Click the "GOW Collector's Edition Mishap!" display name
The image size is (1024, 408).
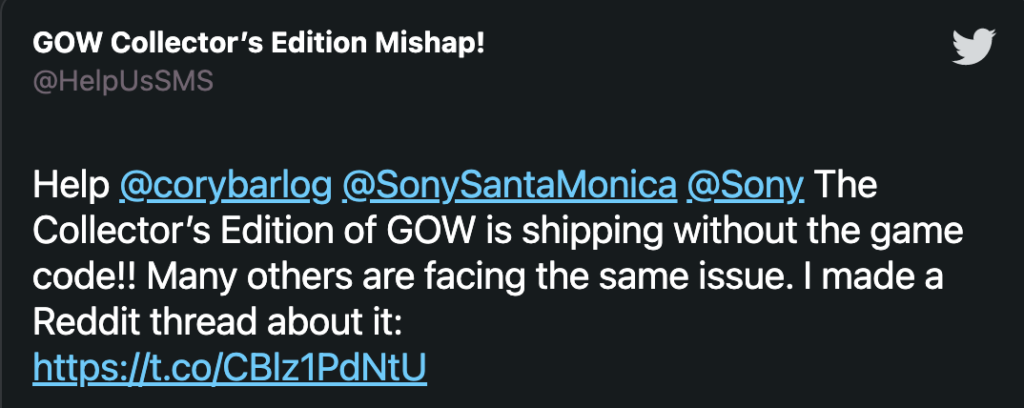pyautogui.click(x=259, y=45)
